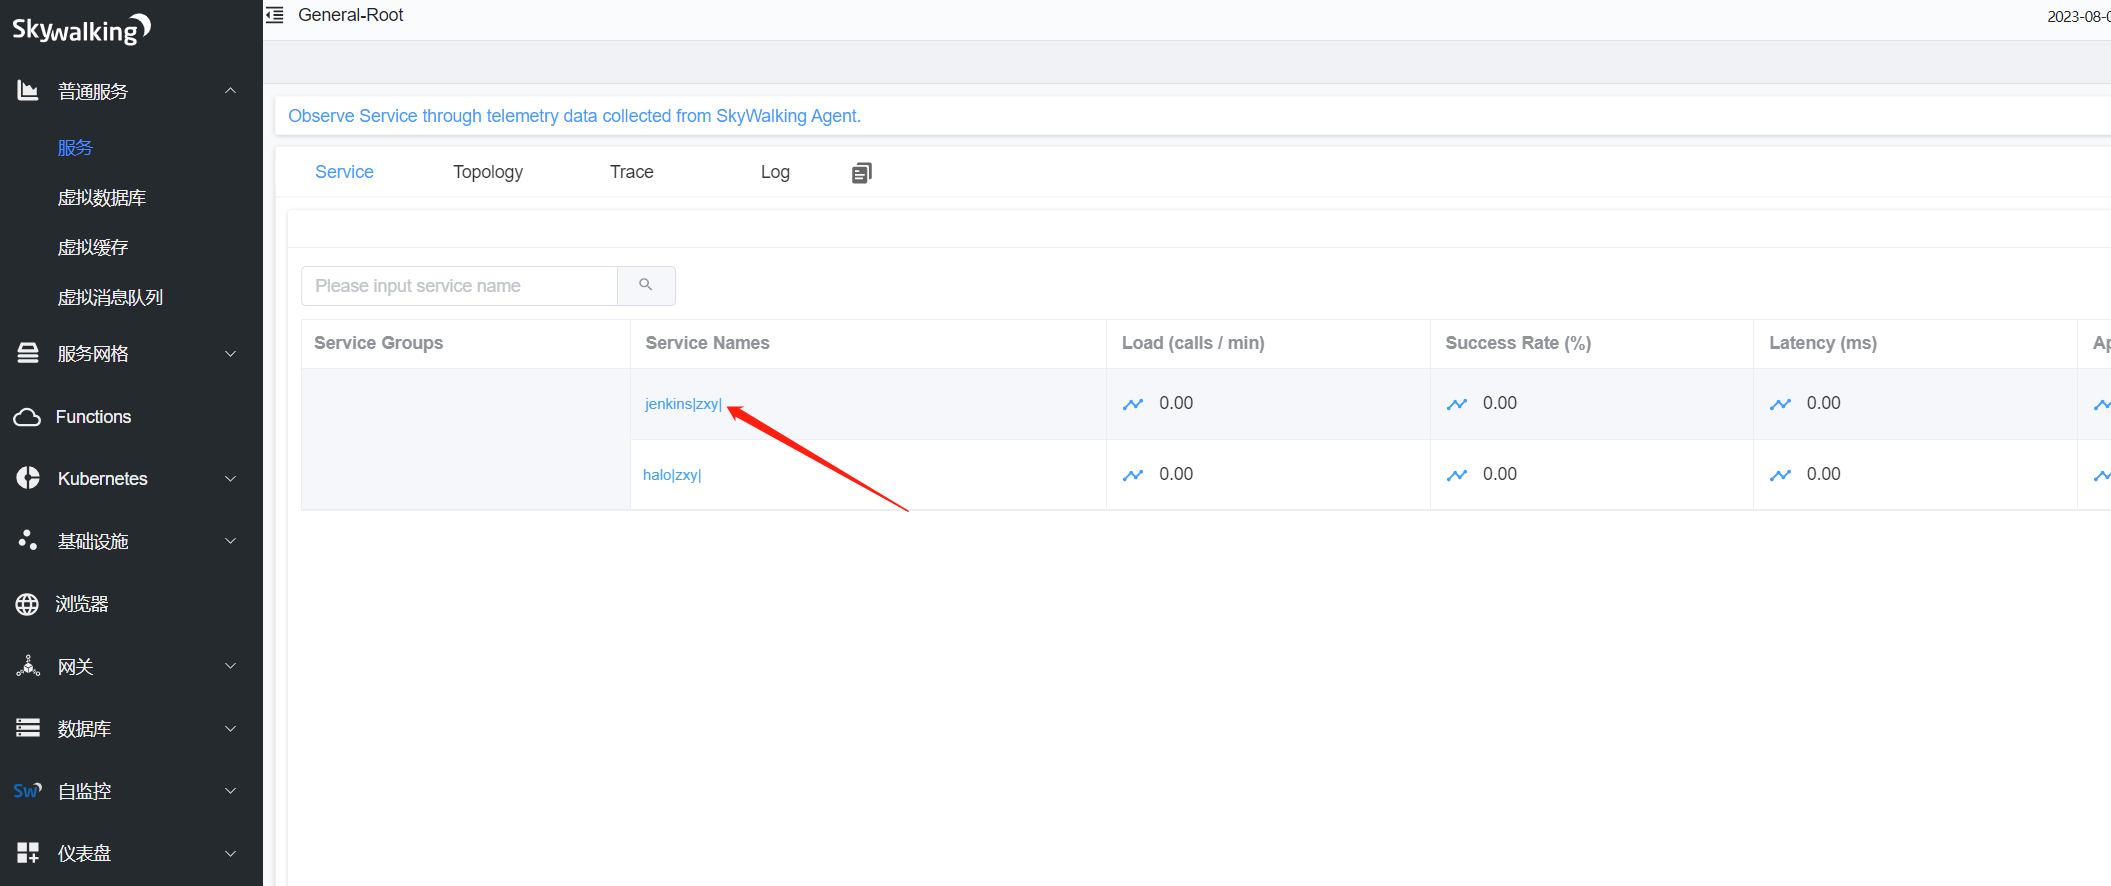Expand the Kubernetes menu chevron

[231, 479]
